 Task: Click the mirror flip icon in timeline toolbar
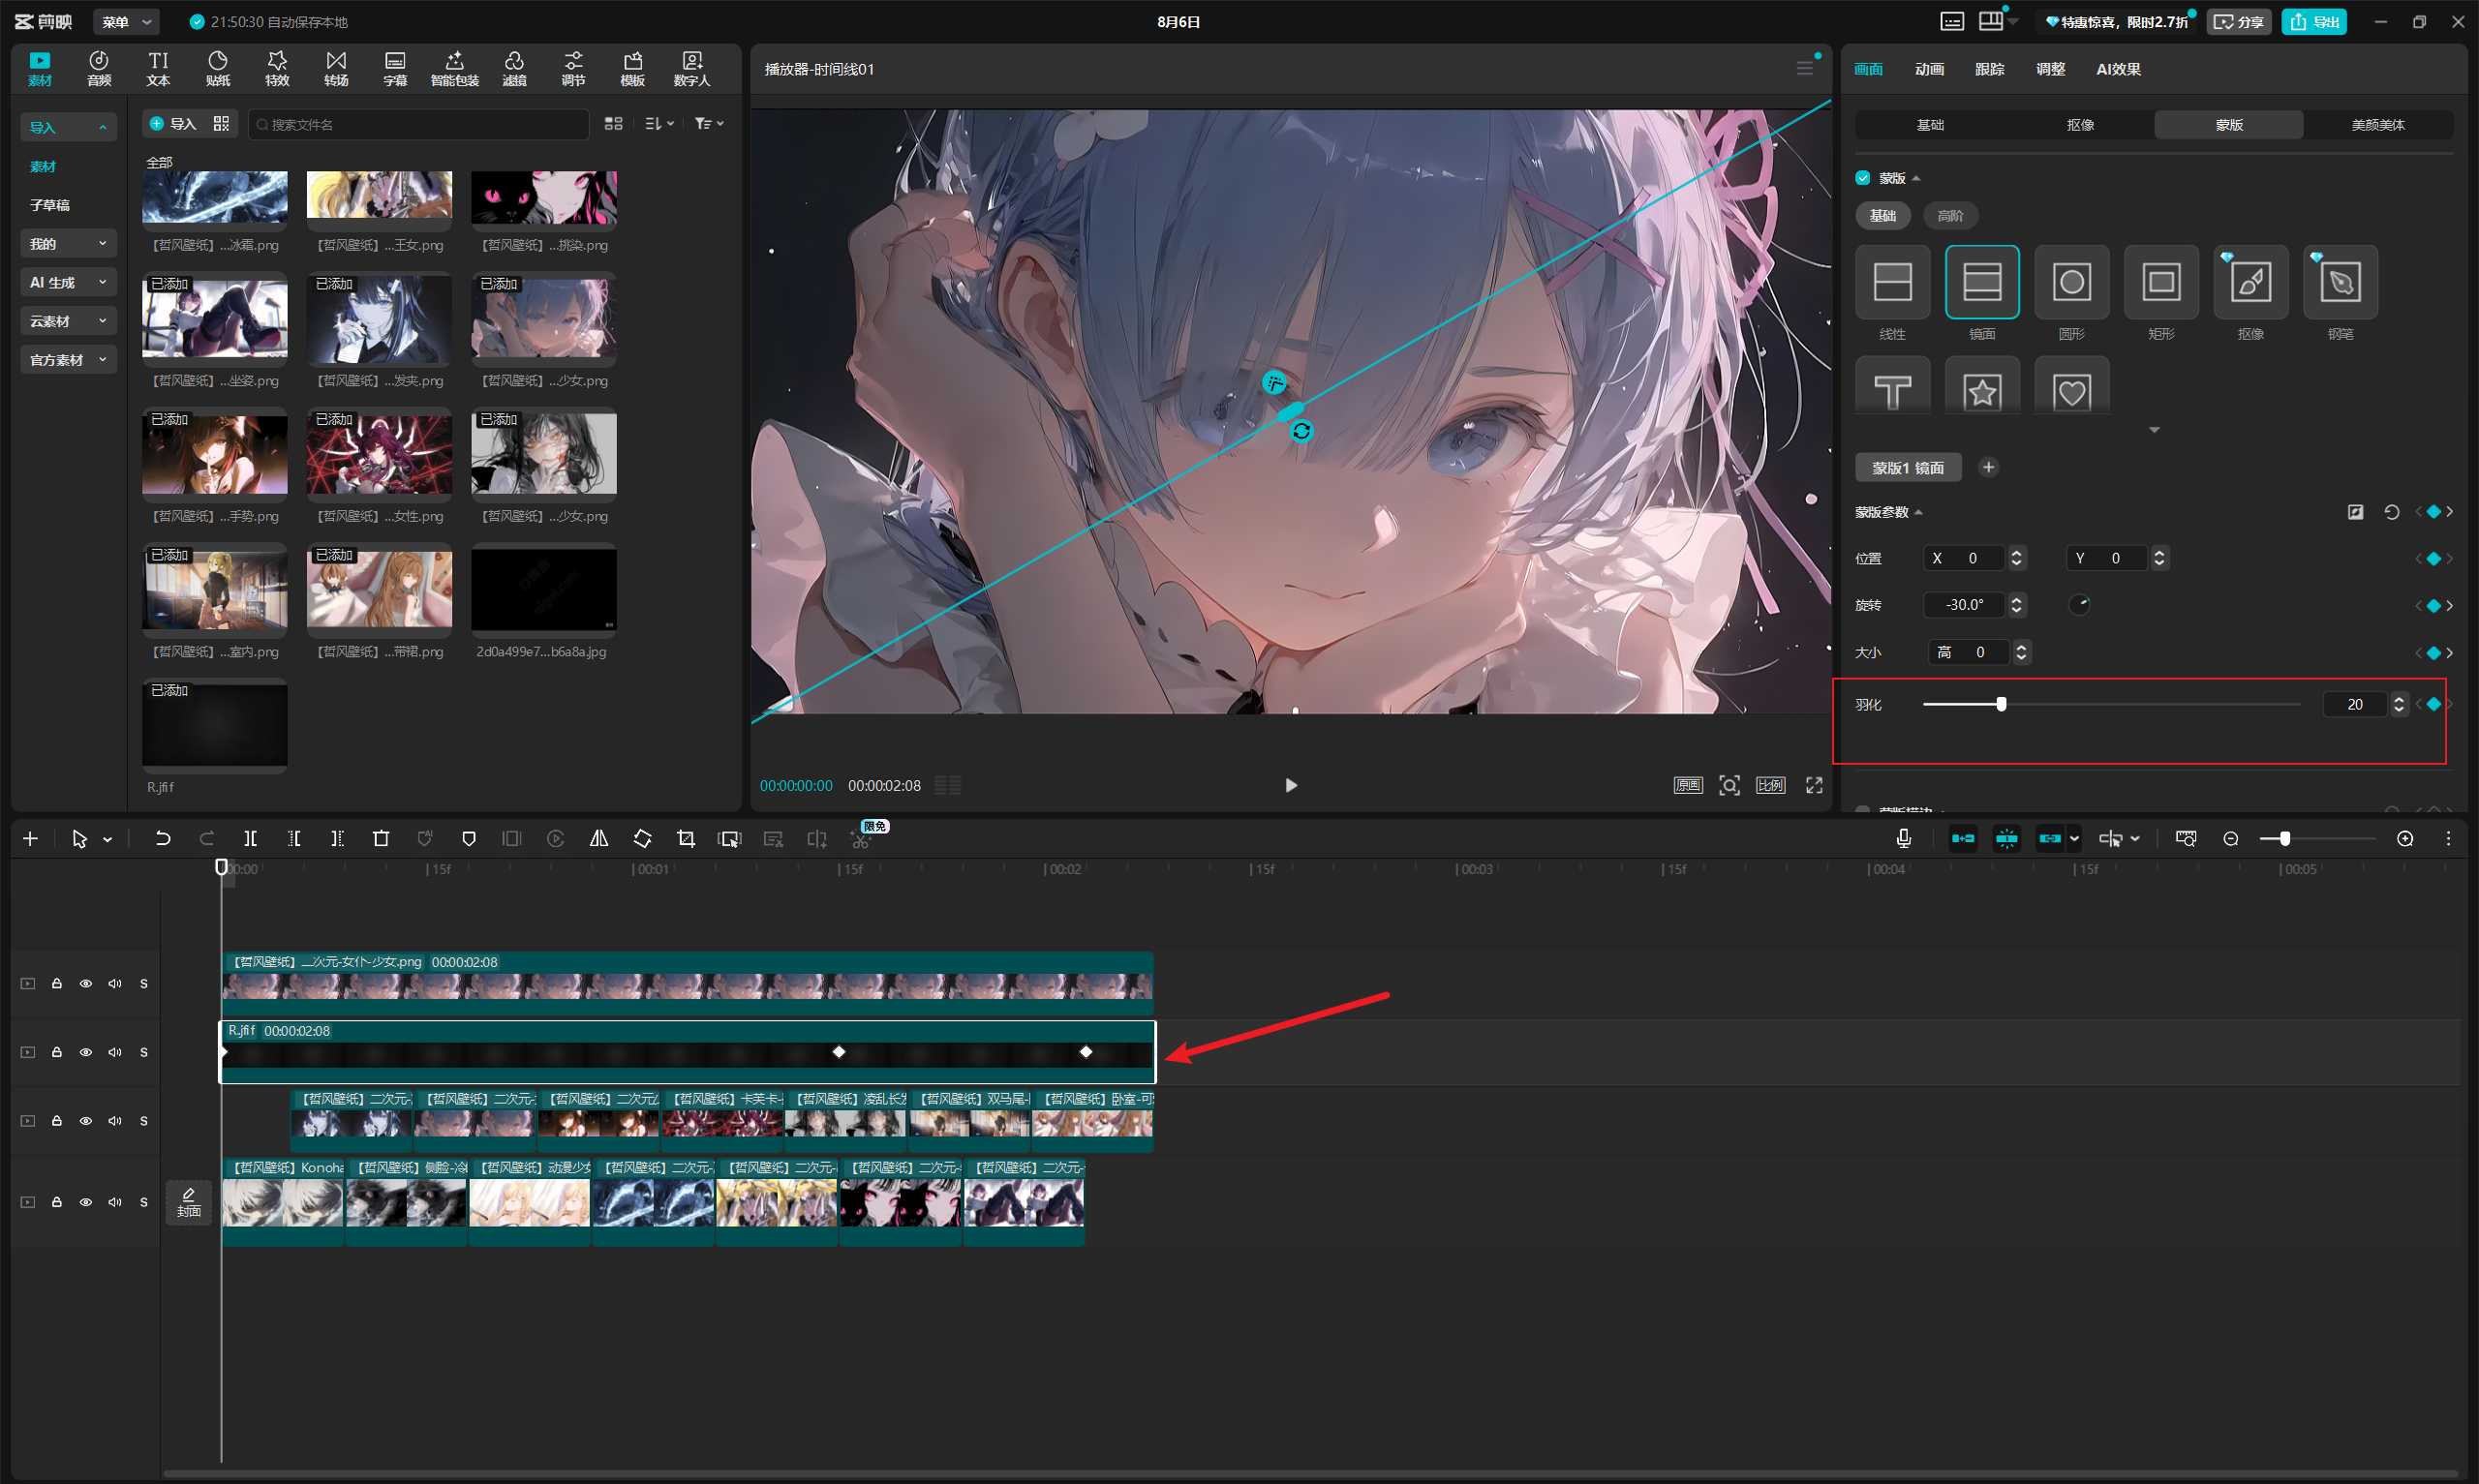(599, 839)
